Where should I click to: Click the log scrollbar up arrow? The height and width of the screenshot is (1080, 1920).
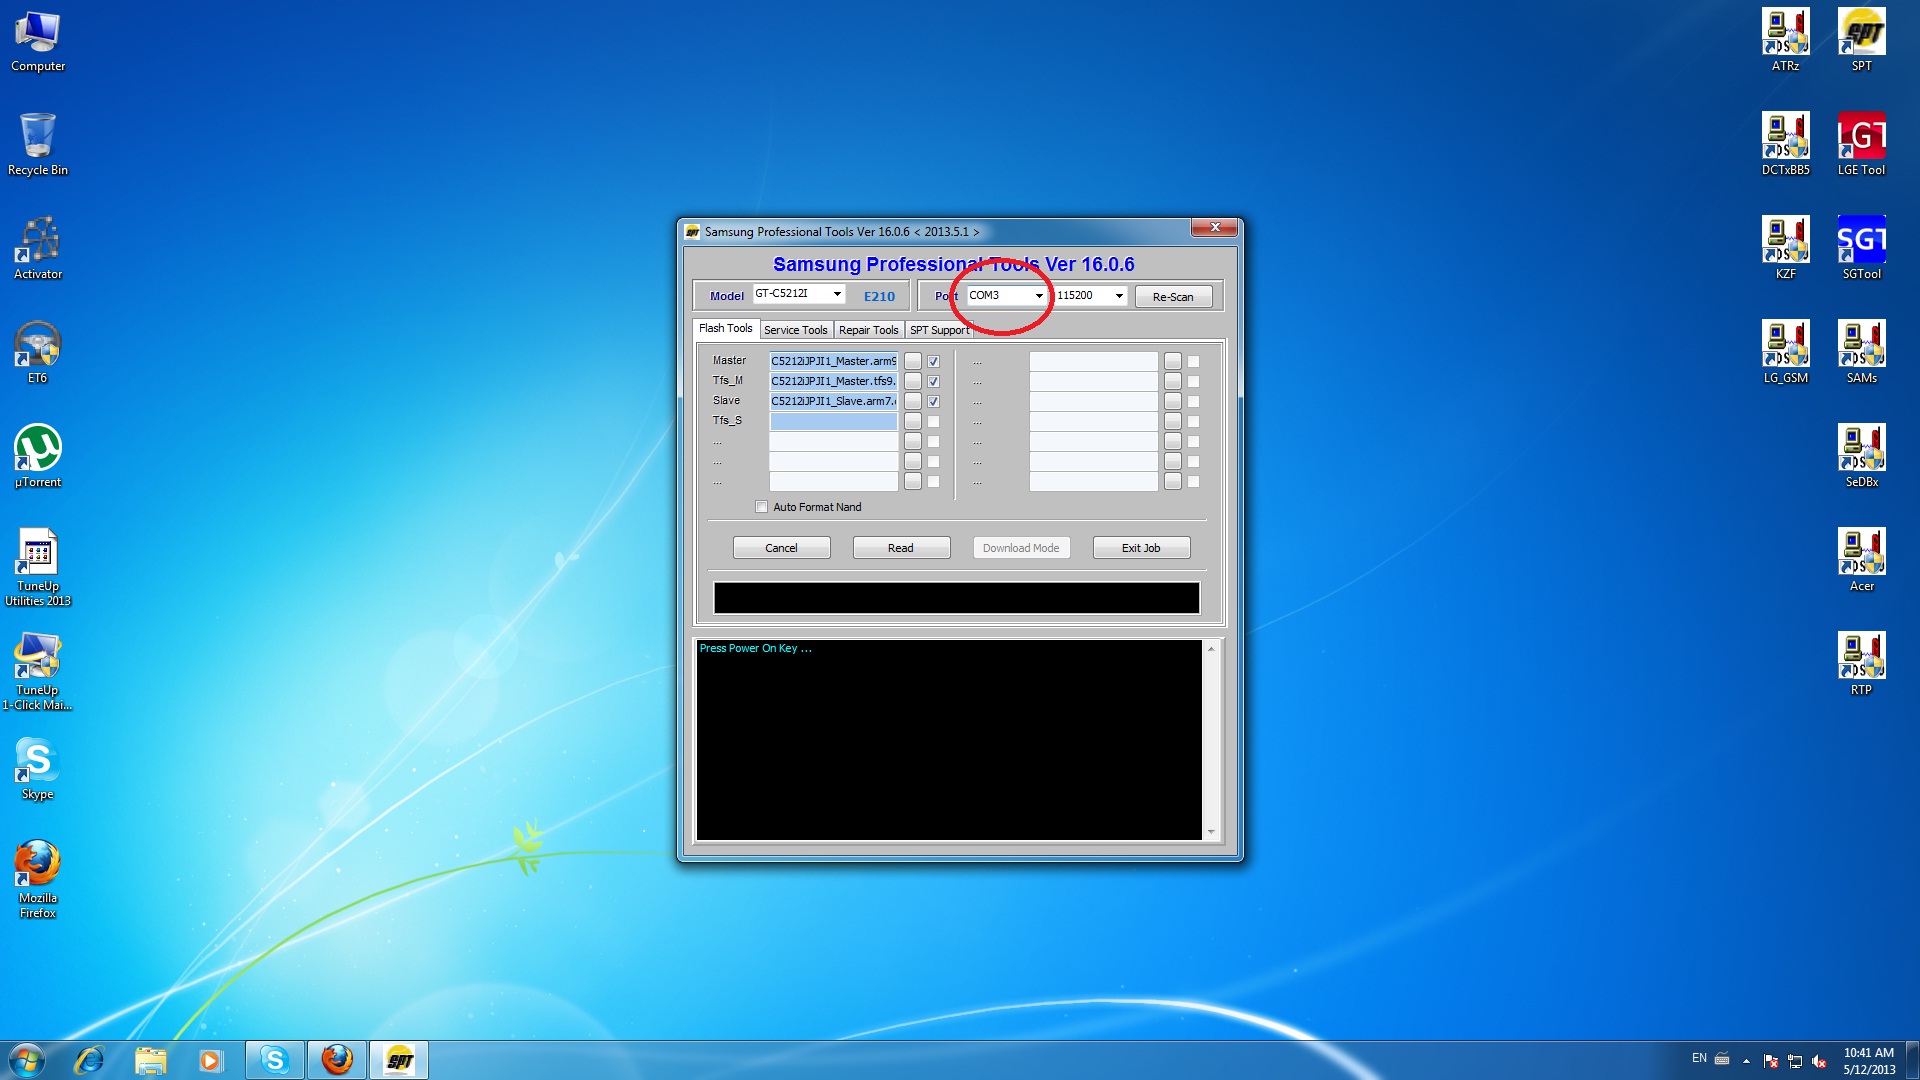point(1211,649)
